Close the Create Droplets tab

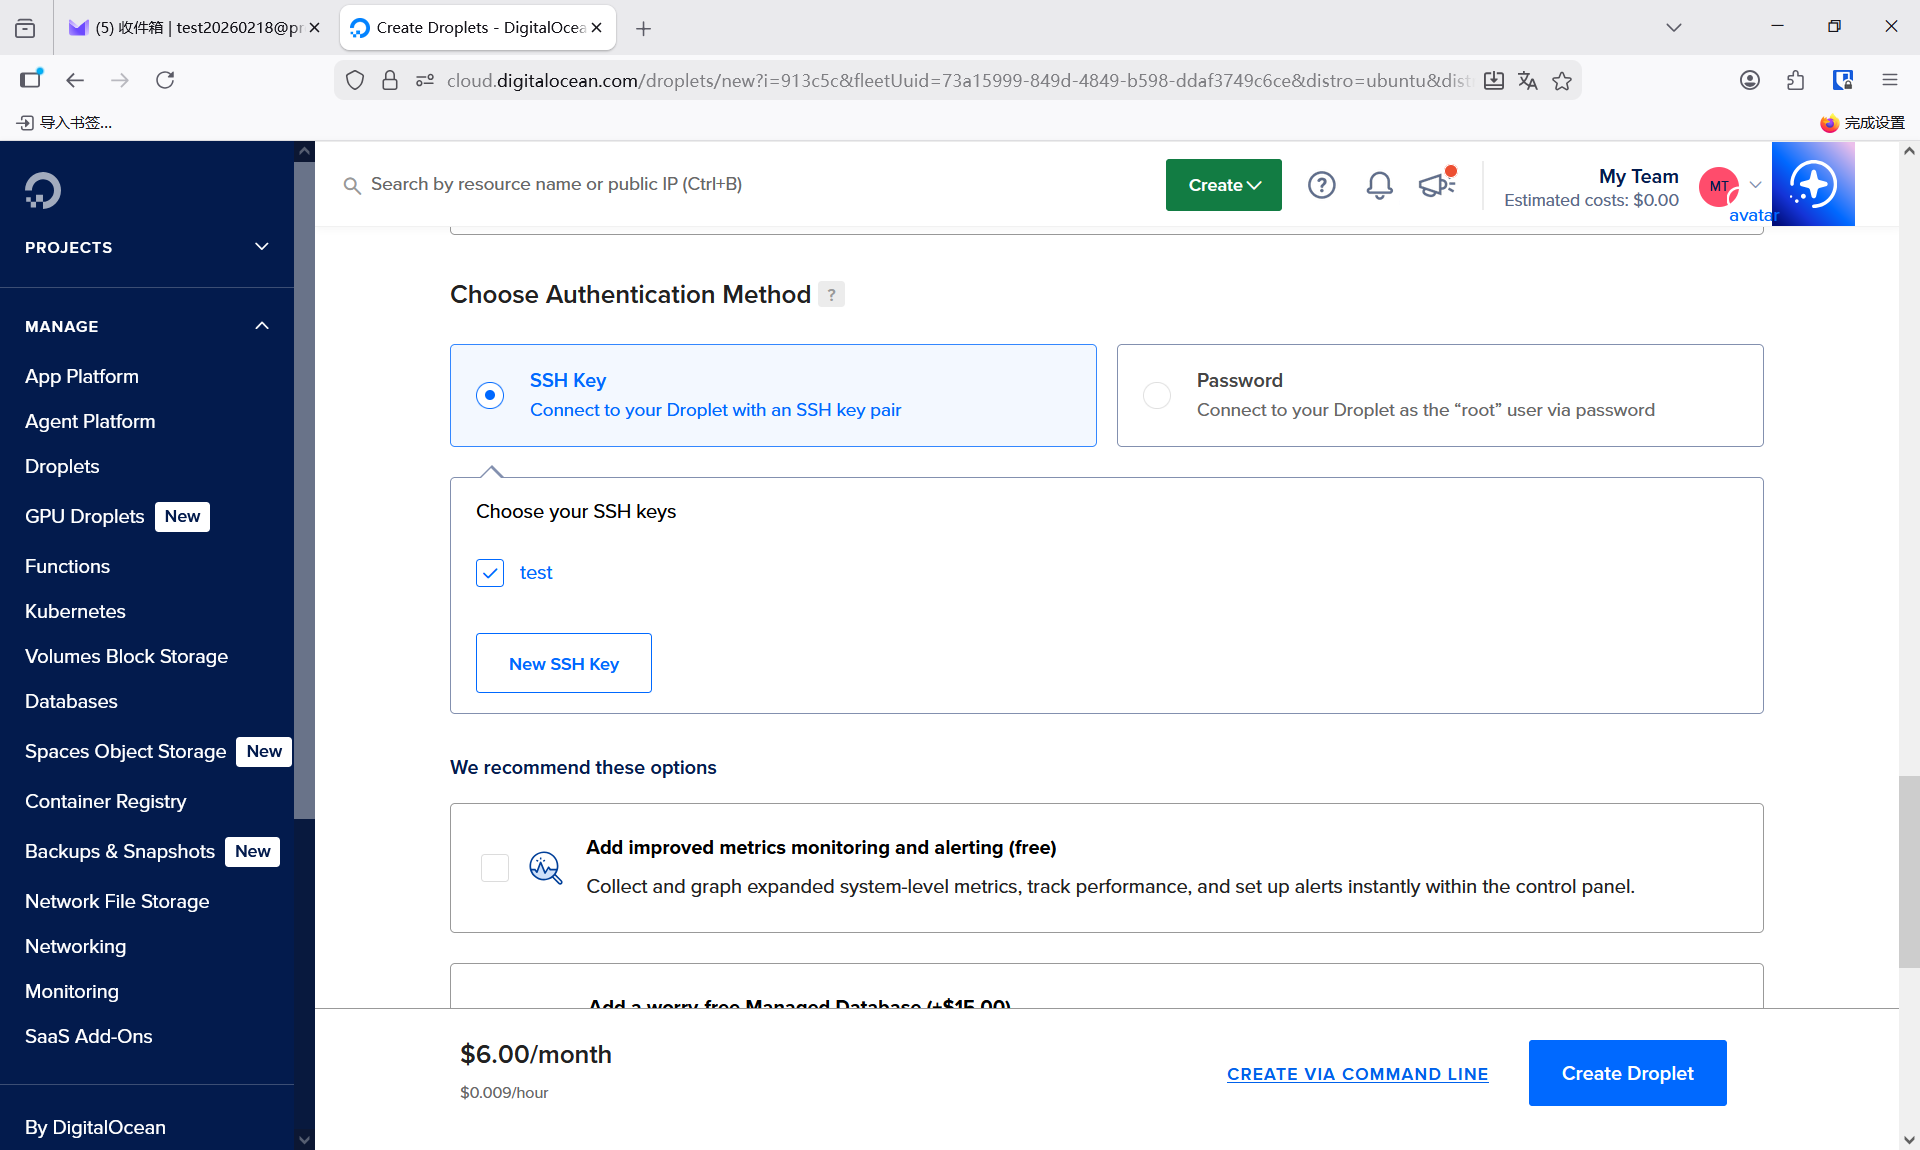click(597, 28)
